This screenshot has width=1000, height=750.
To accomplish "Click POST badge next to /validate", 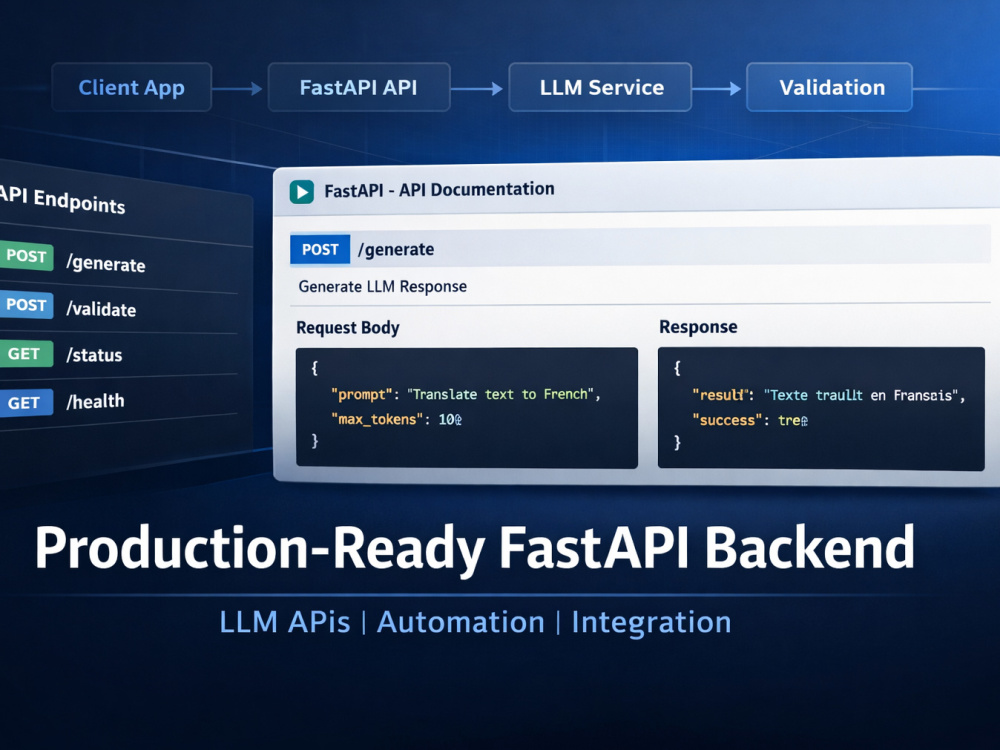I will (26, 305).
